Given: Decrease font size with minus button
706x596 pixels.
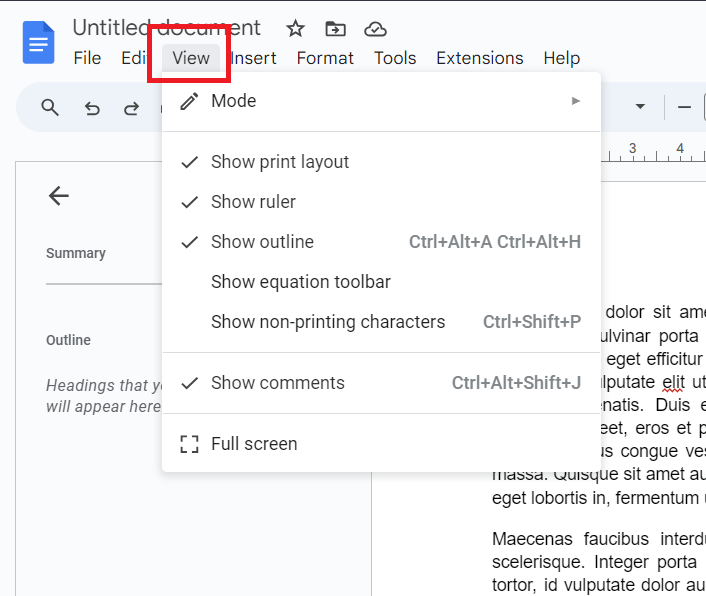Looking at the screenshot, I should [685, 107].
